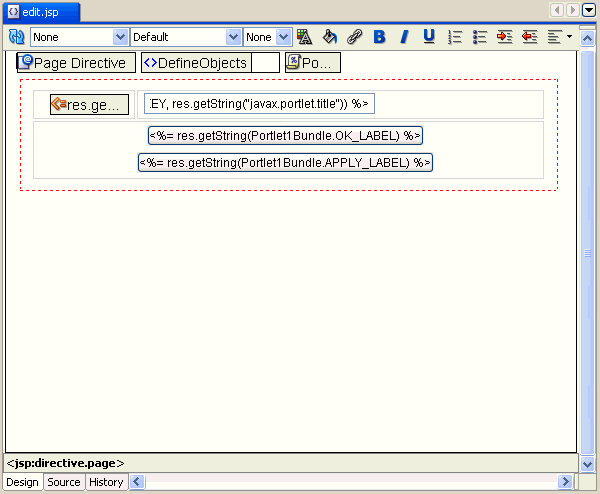Screen dimensions: 600x494
Task: Click the scriptlet scroll icon on Po...
Action: [293, 62]
